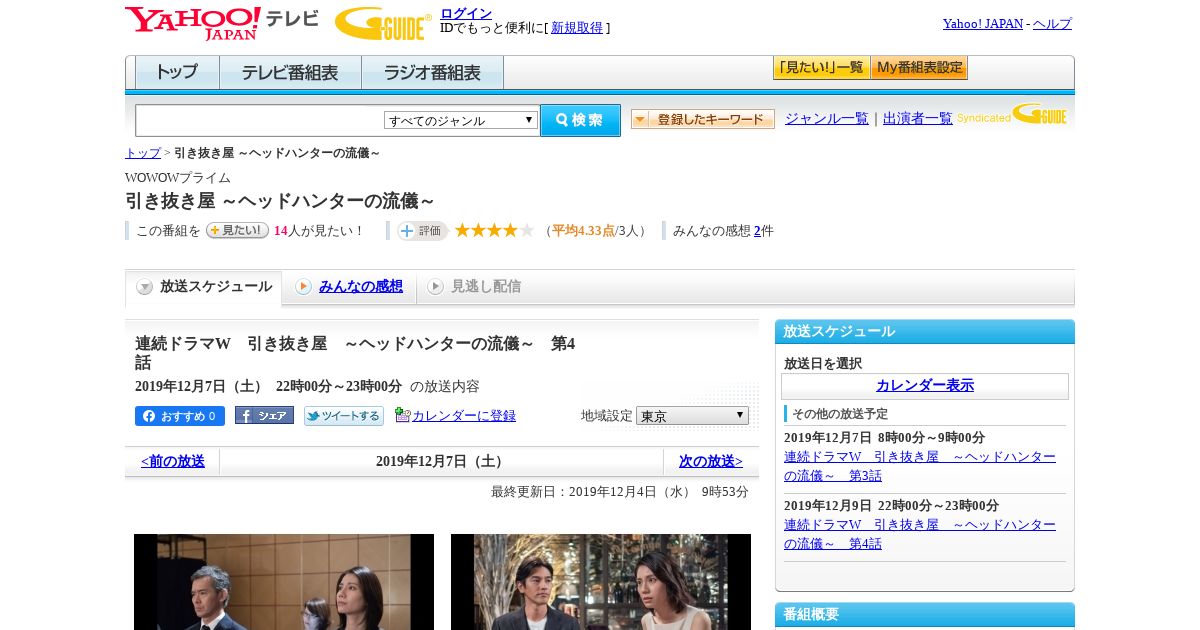1200x630 pixels.
Task: Open the「見たい!」一覧 button
Action: 821,68
